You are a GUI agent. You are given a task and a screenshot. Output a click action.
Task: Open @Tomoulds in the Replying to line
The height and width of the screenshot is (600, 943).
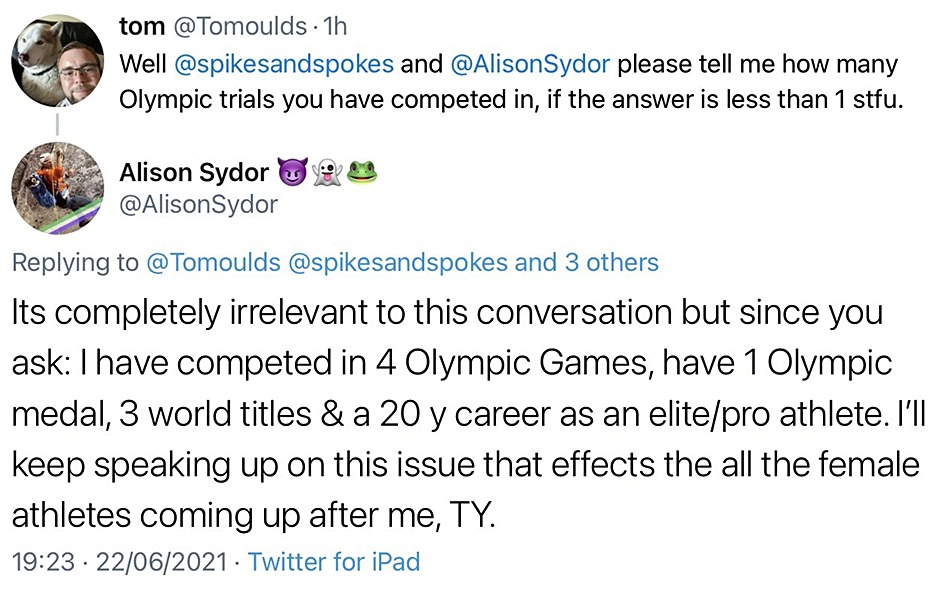coord(213,263)
